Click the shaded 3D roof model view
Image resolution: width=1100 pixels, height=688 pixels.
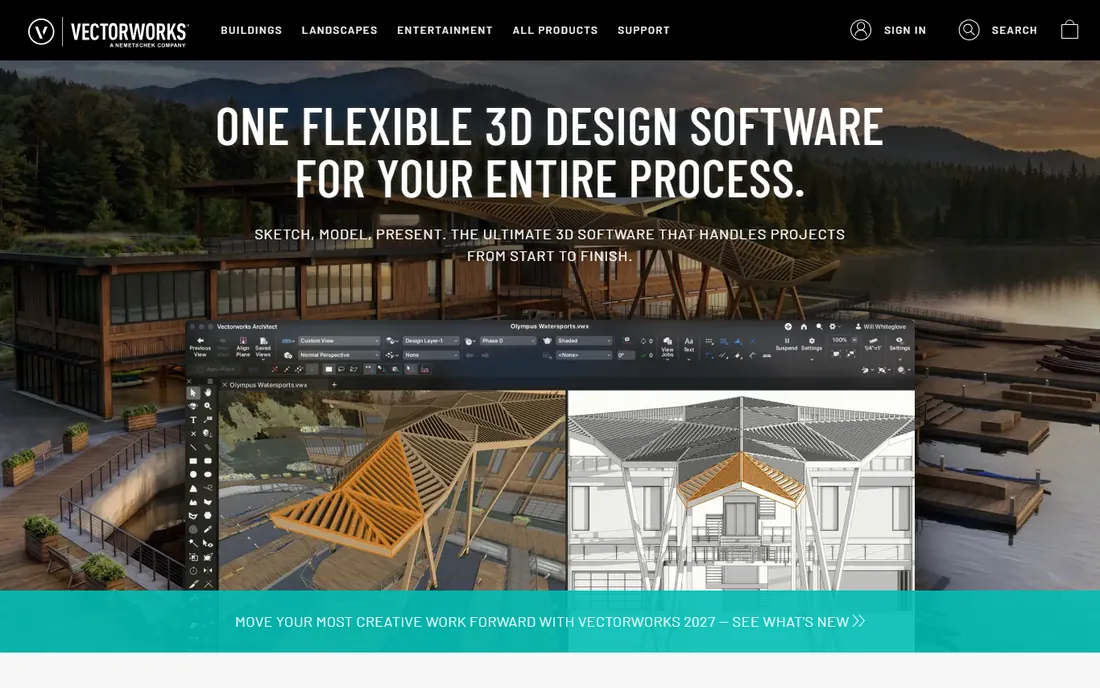pos(392,490)
